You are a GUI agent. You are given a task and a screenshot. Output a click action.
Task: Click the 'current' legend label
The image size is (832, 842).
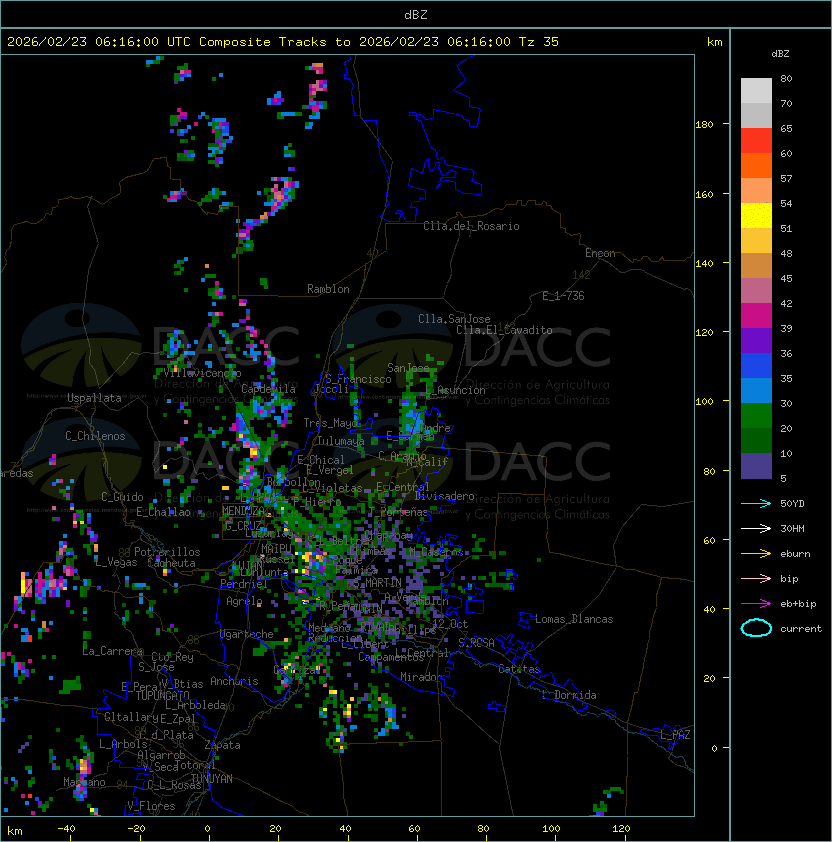tap(801, 629)
